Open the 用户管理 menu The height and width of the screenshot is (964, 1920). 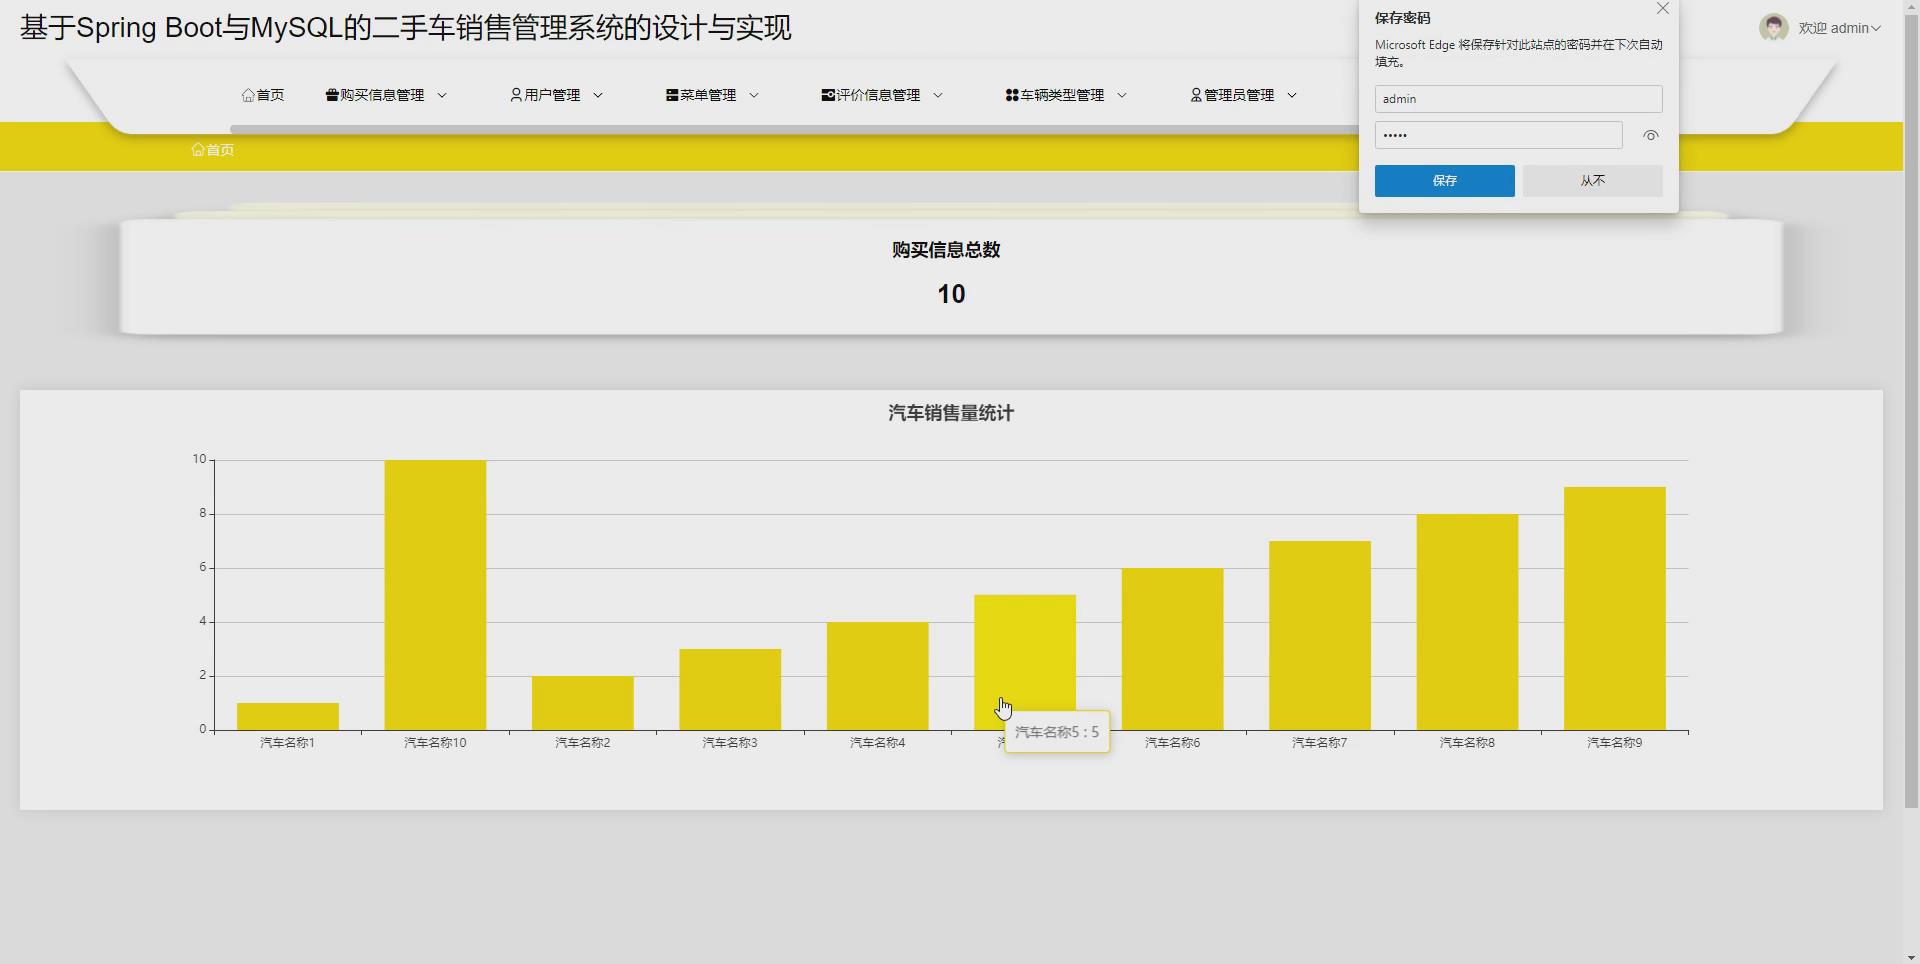(557, 95)
